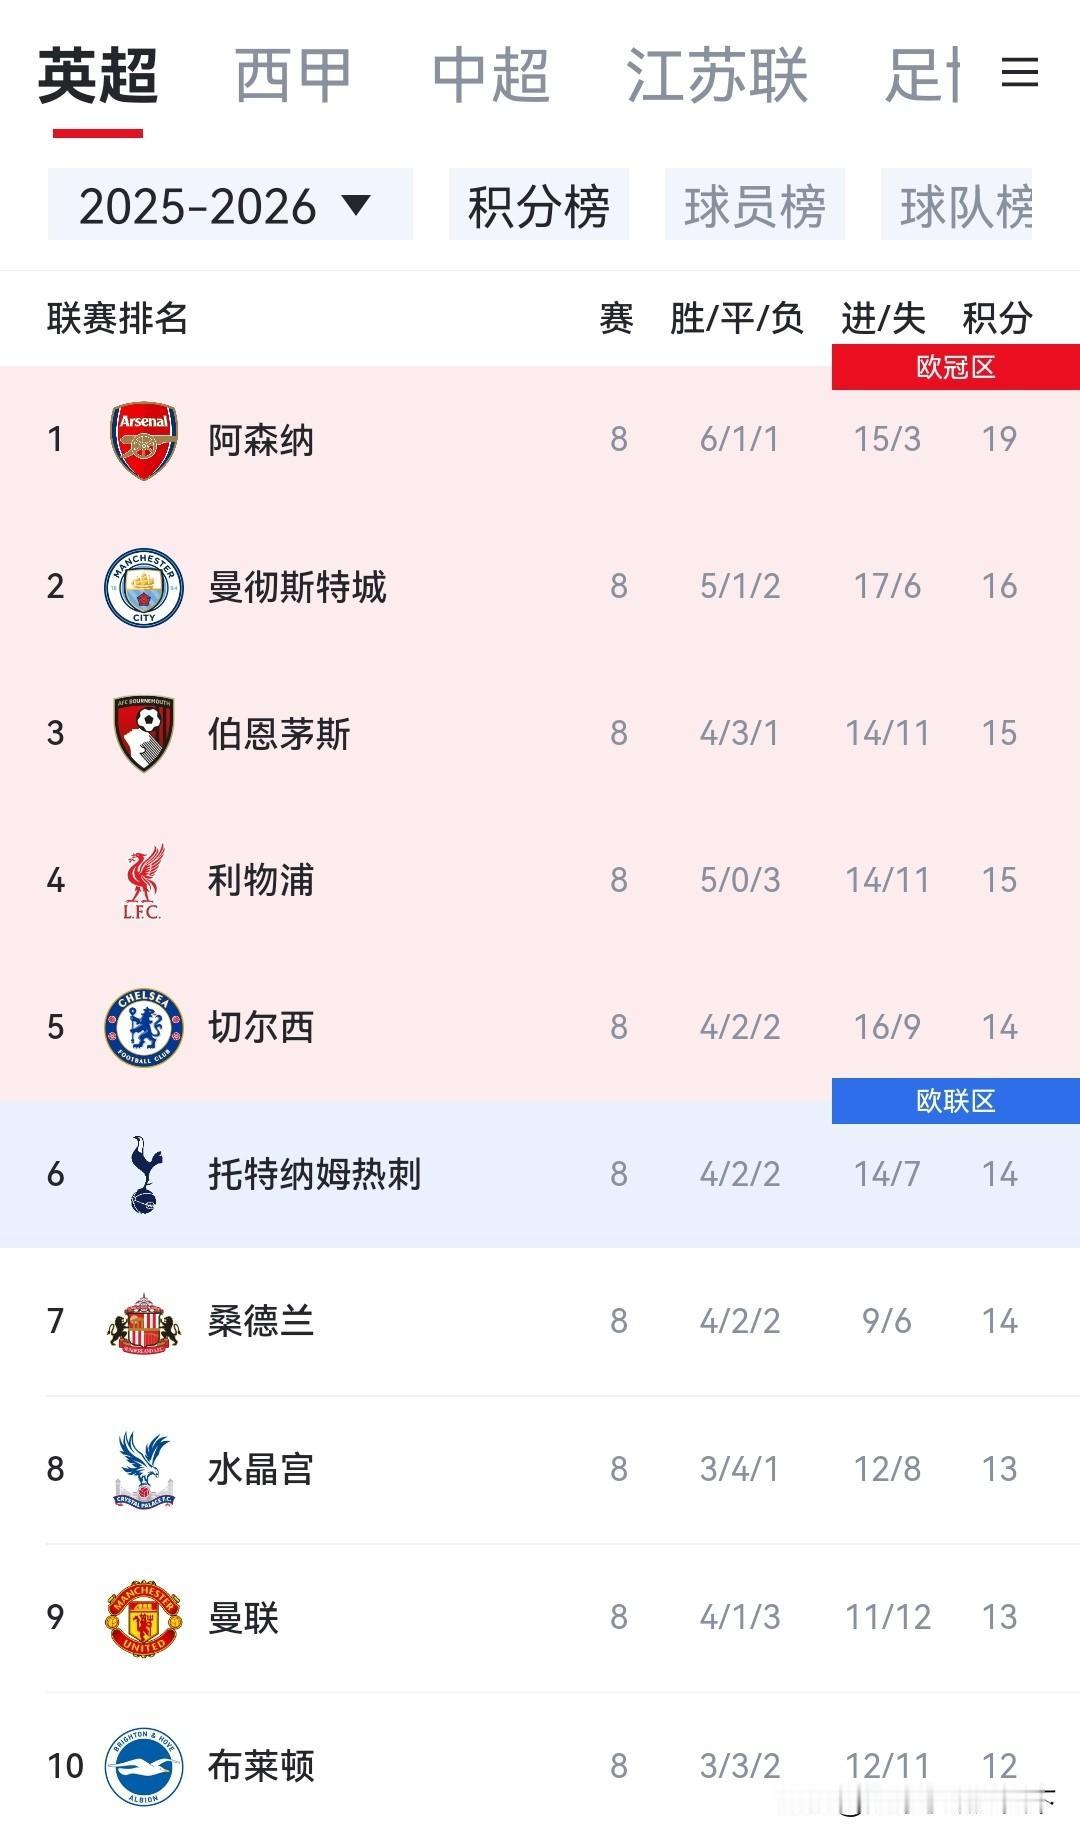Open the 曼联 team name link
The image size is (1080, 1839).
point(243,1617)
